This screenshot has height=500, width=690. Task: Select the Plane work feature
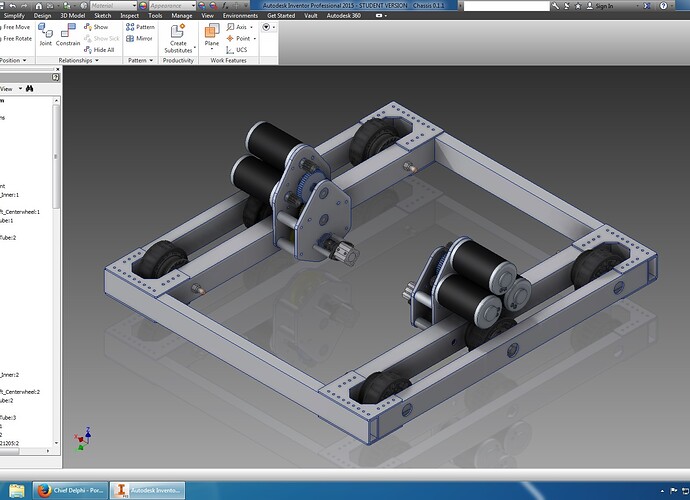click(212, 35)
